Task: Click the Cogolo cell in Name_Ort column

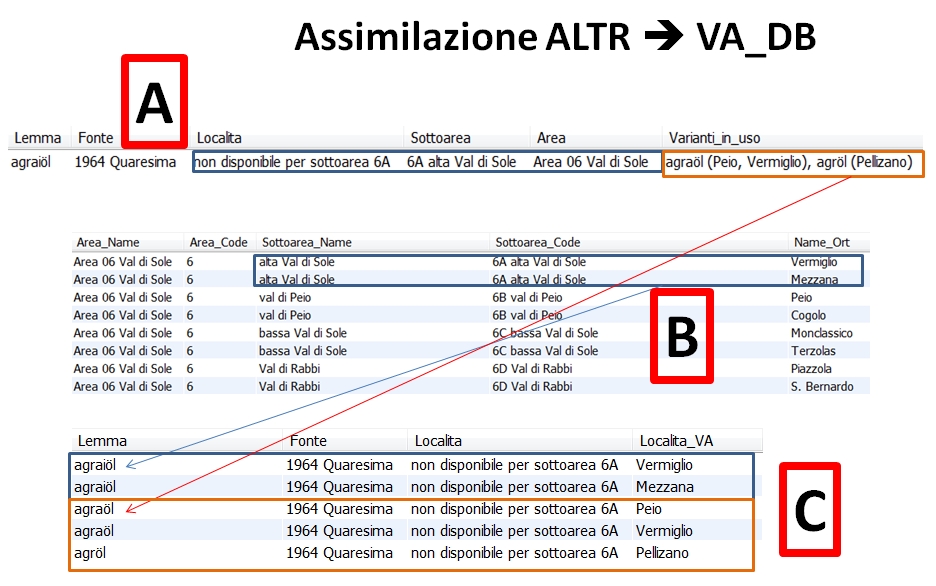Action: pyautogui.click(x=810, y=315)
